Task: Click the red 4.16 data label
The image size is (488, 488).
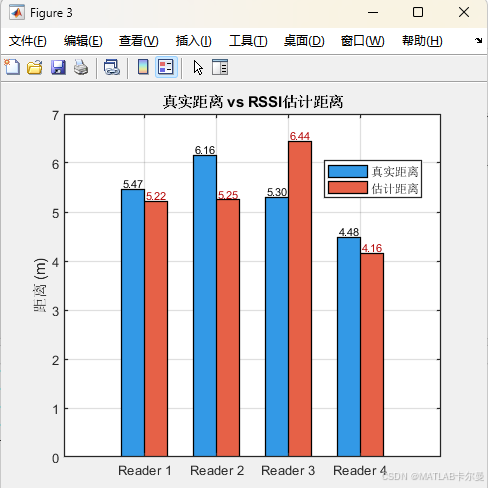Action: (x=372, y=248)
